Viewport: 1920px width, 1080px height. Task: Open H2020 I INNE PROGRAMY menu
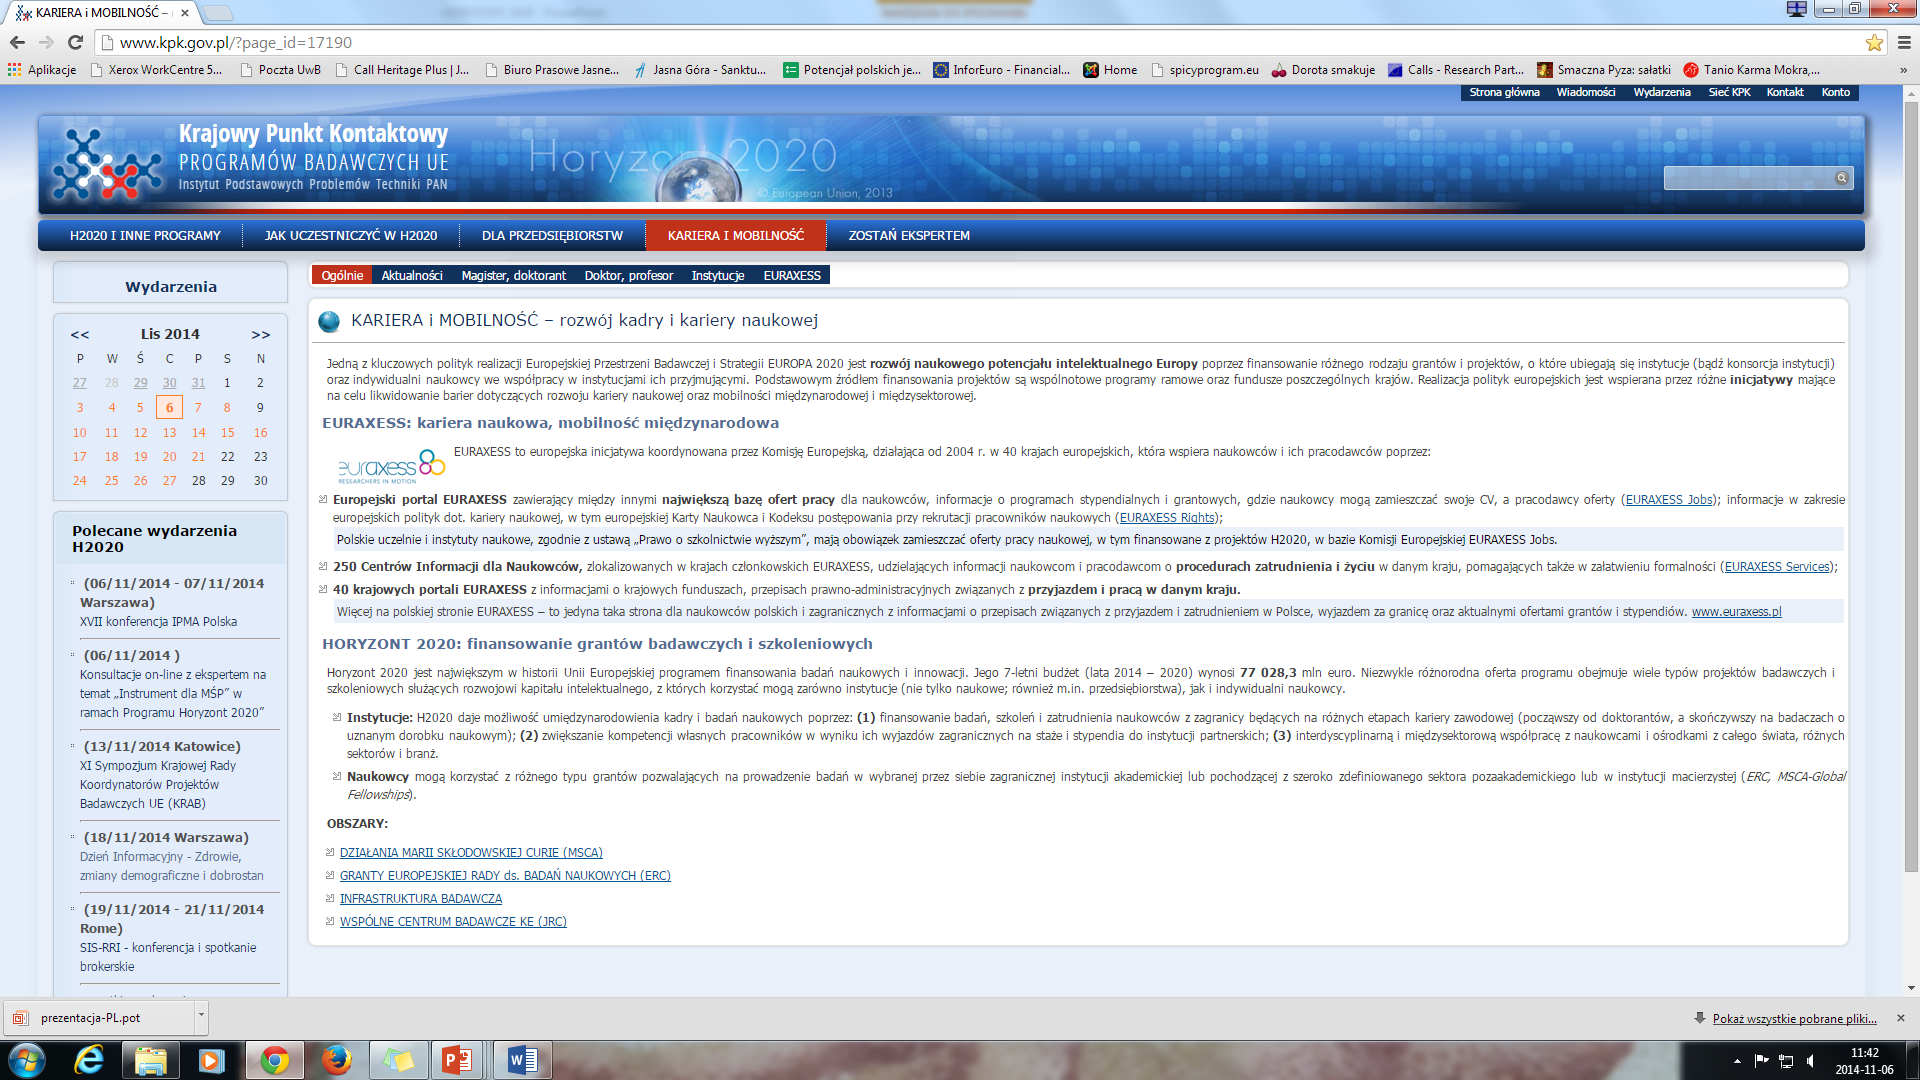tap(145, 236)
